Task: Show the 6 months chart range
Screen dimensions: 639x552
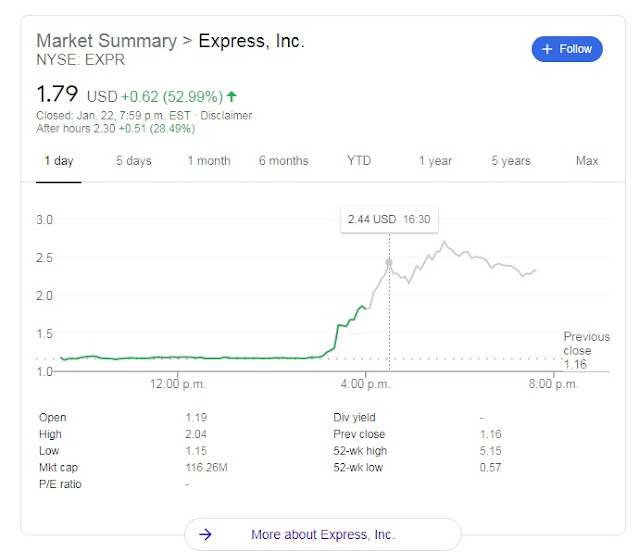Action: 283,161
